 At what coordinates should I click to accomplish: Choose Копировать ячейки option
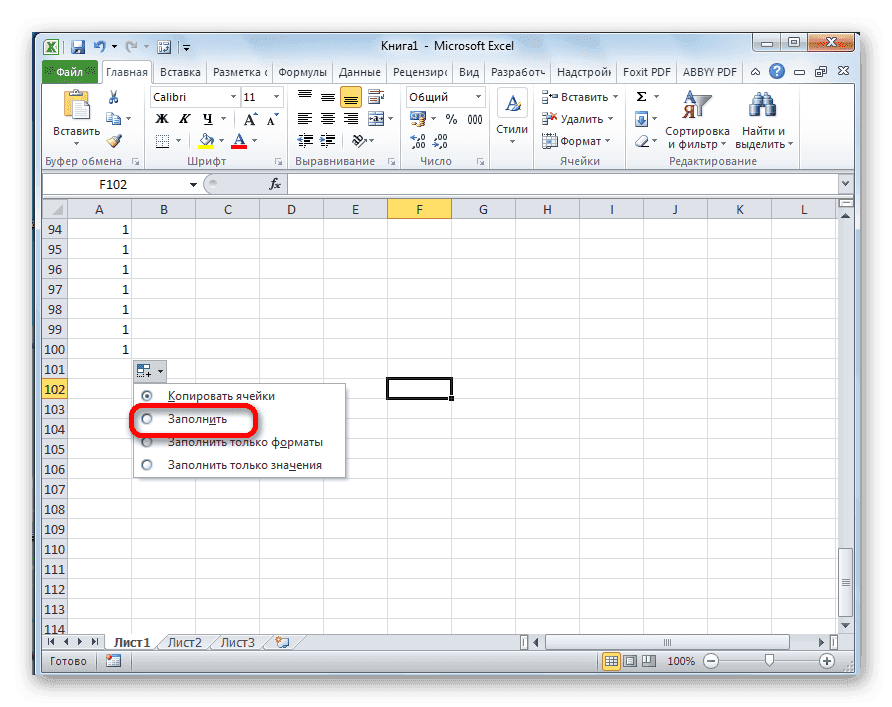[147, 396]
